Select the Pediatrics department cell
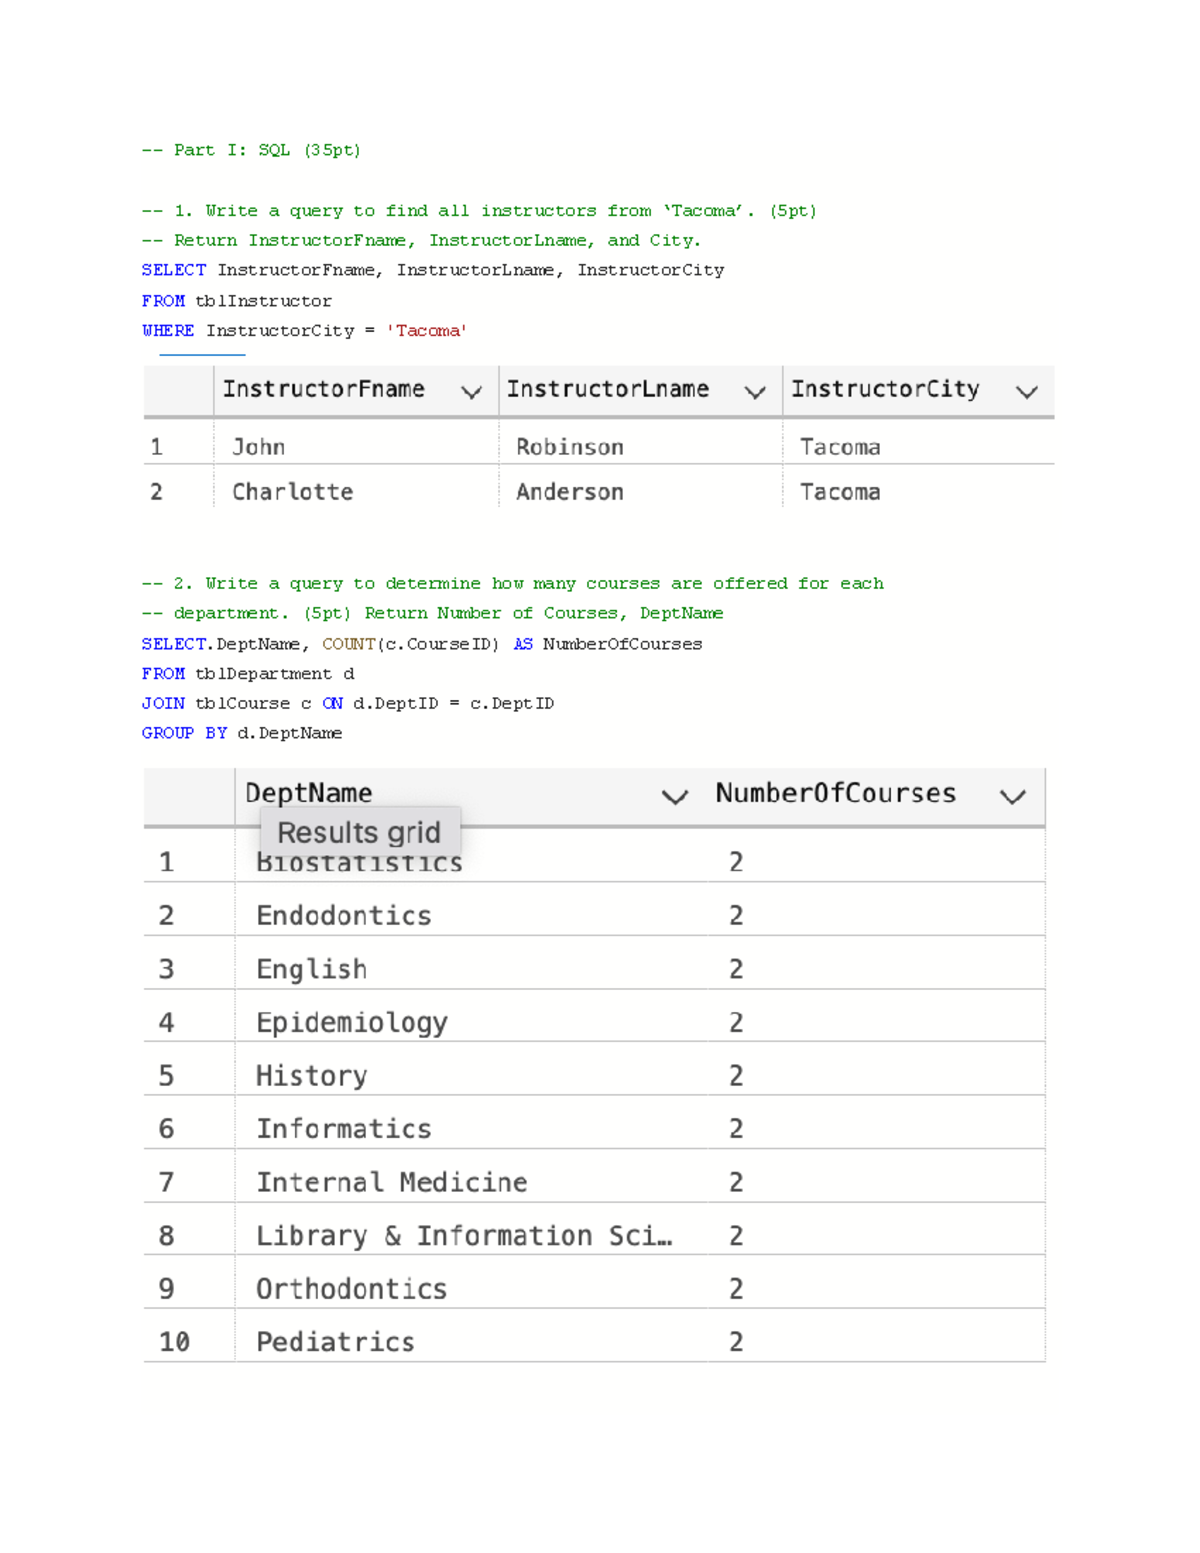Image resolution: width=1200 pixels, height=1553 pixels. point(335,1341)
